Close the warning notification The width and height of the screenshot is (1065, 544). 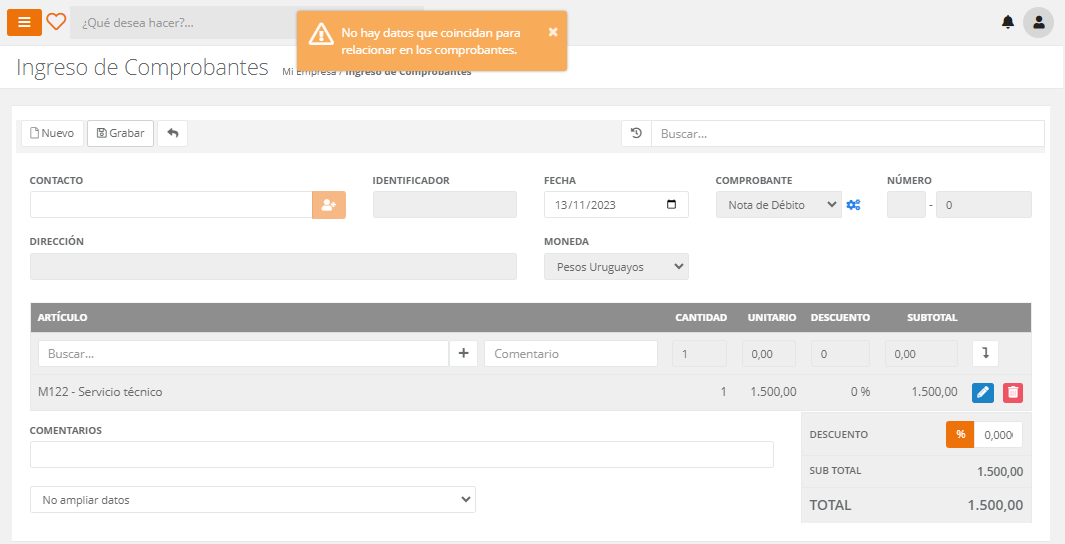click(553, 31)
